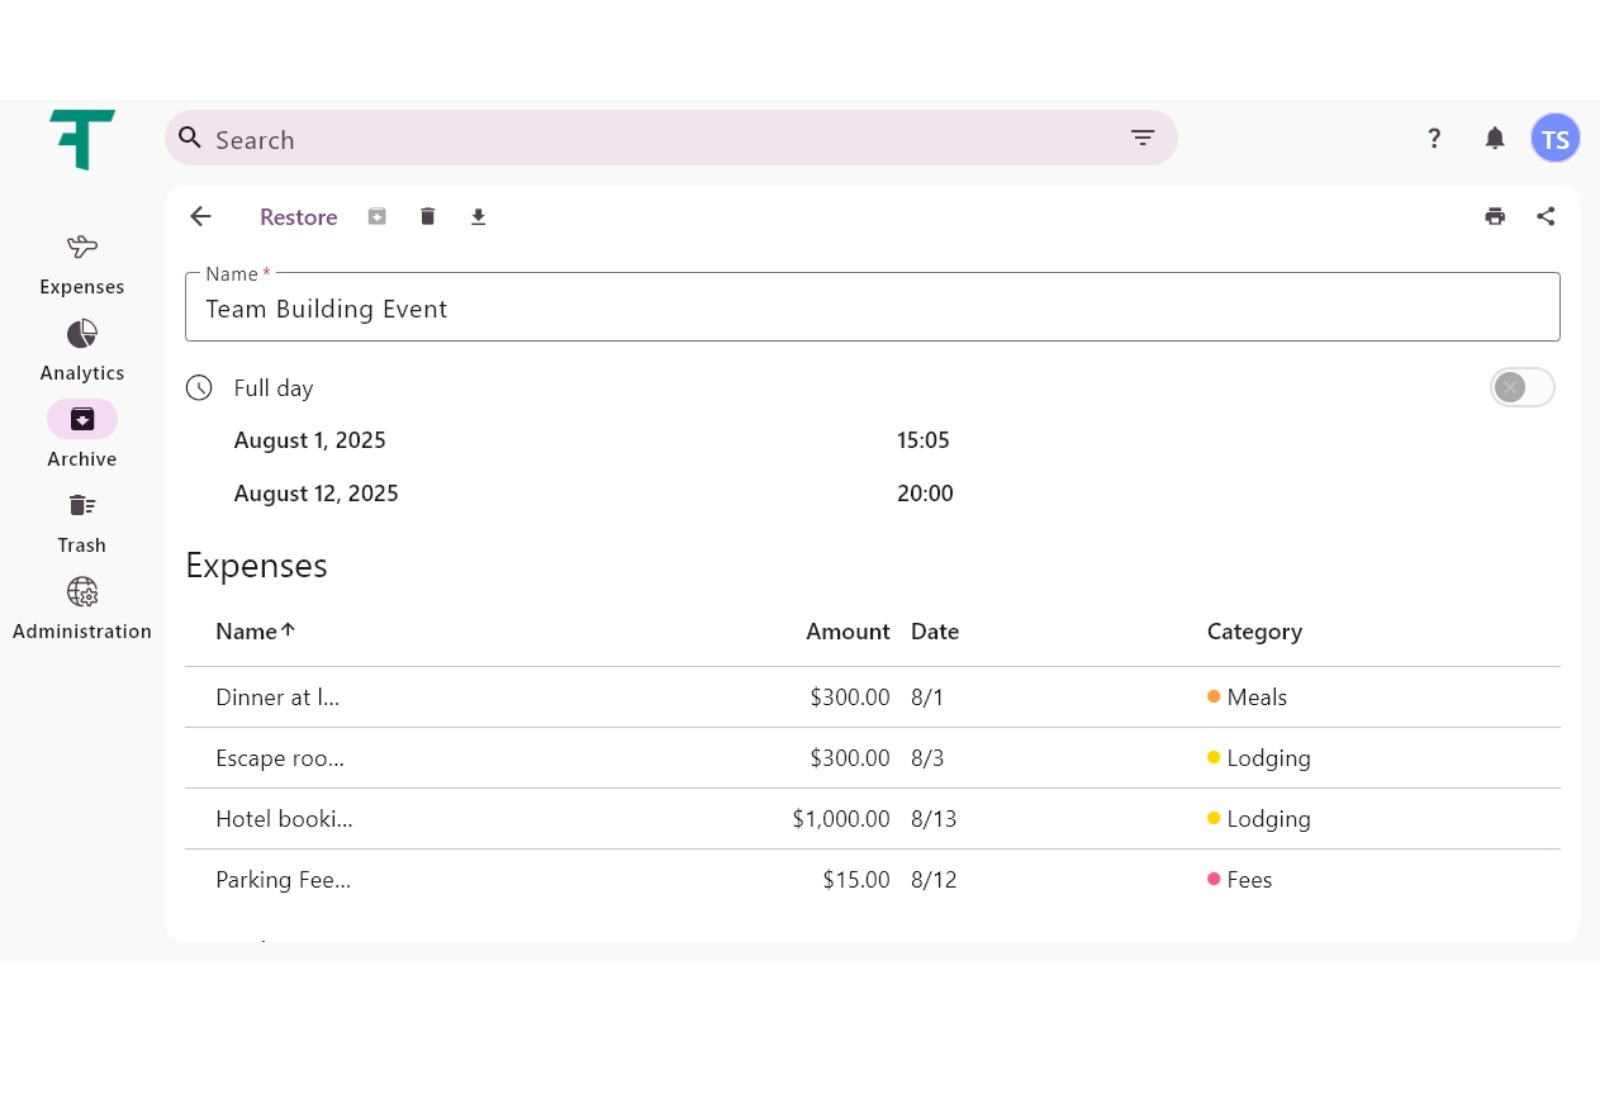Navigate to Administration section
The height and width of the screenshot is (1100, 1600).
click(82, 608)
